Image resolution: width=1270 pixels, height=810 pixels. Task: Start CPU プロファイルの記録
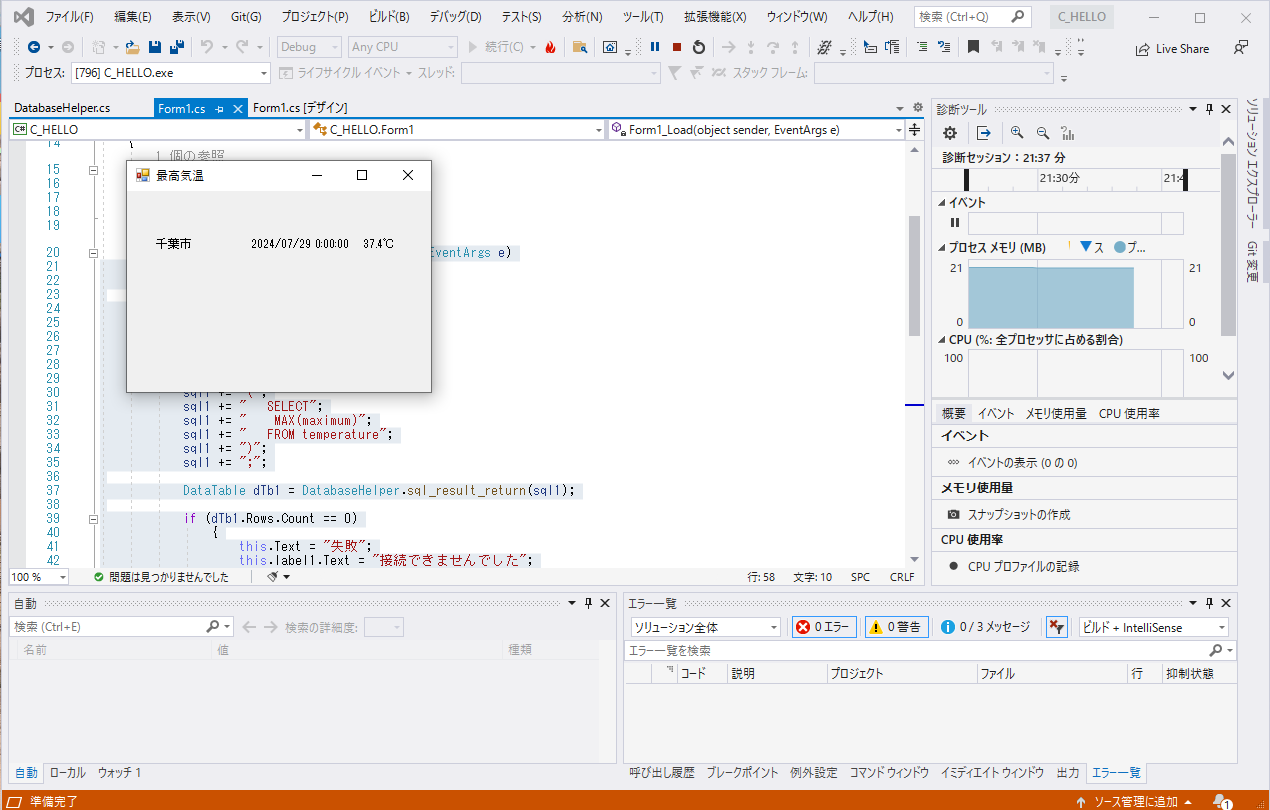click(1023, 566)
